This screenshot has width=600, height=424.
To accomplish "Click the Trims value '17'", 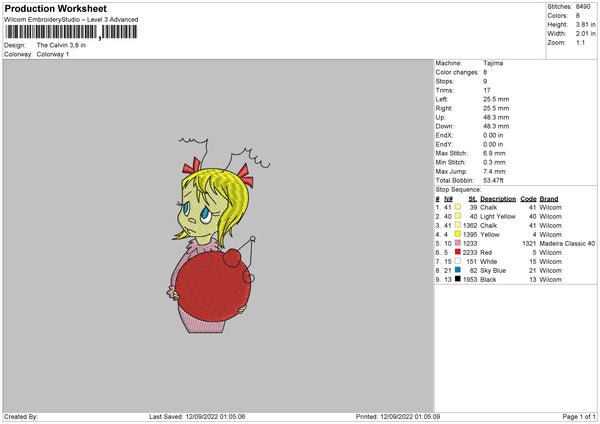I will click(487, 90).
